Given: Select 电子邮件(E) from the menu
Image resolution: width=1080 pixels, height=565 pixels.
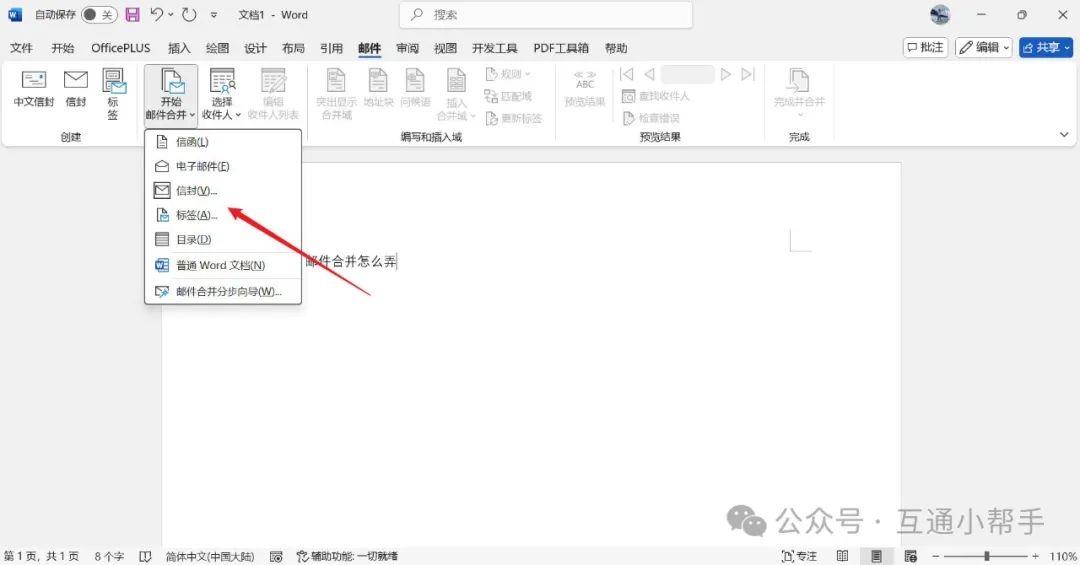Looking at the screenshot, I should coord(222,166).
